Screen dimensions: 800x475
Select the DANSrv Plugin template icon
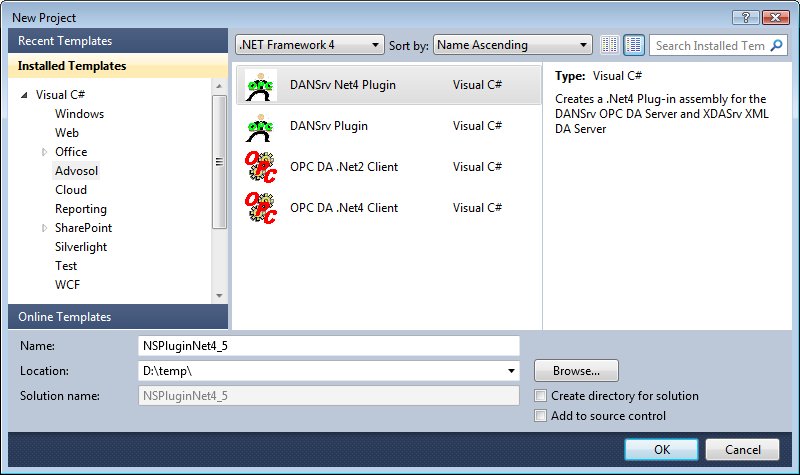click(260, 127)
